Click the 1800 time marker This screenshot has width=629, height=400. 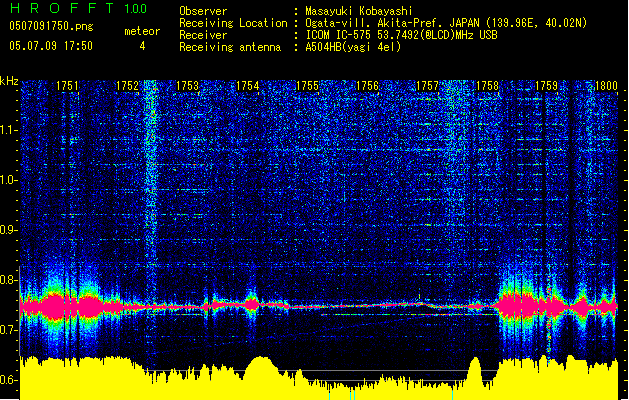click(x=606, y=86)
